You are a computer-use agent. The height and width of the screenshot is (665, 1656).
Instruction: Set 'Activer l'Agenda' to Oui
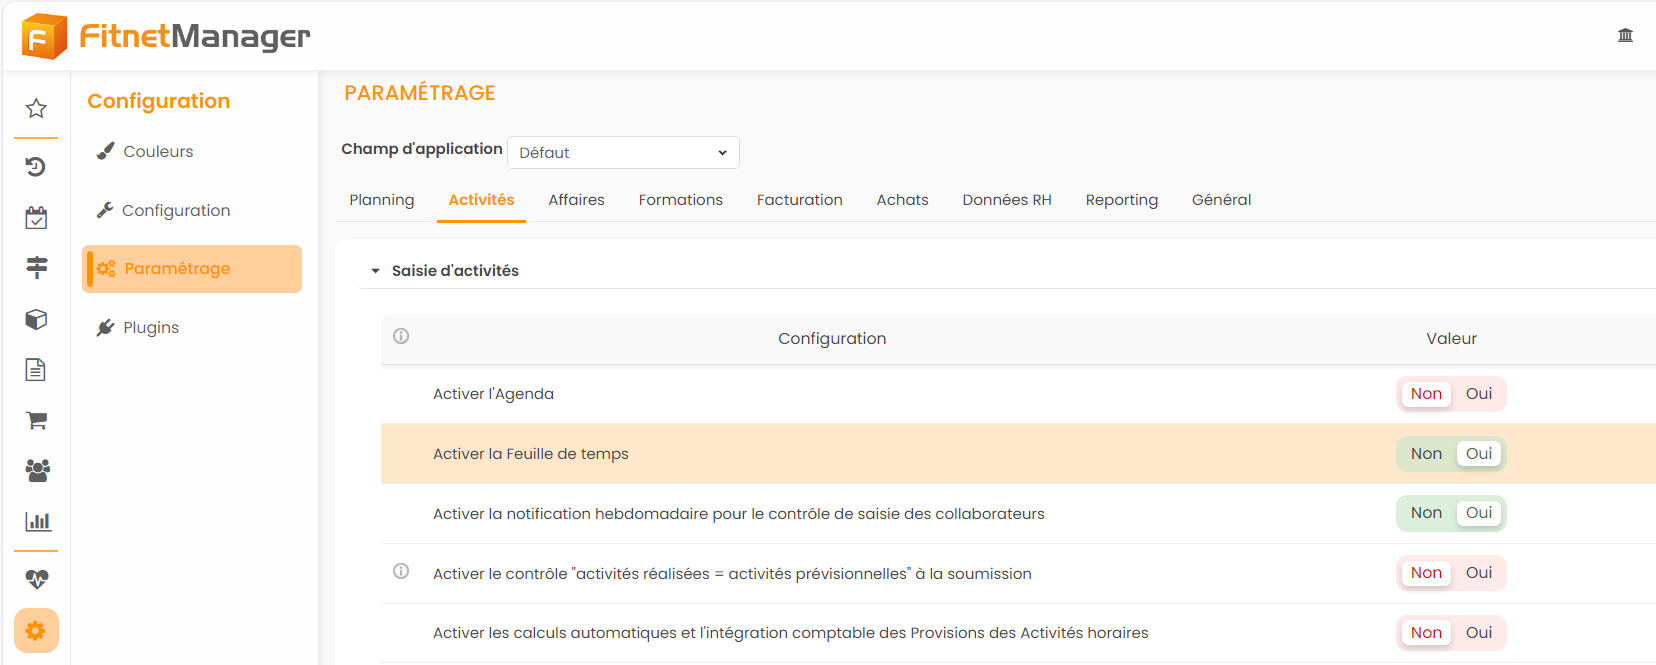click(x=1478, y=394)
